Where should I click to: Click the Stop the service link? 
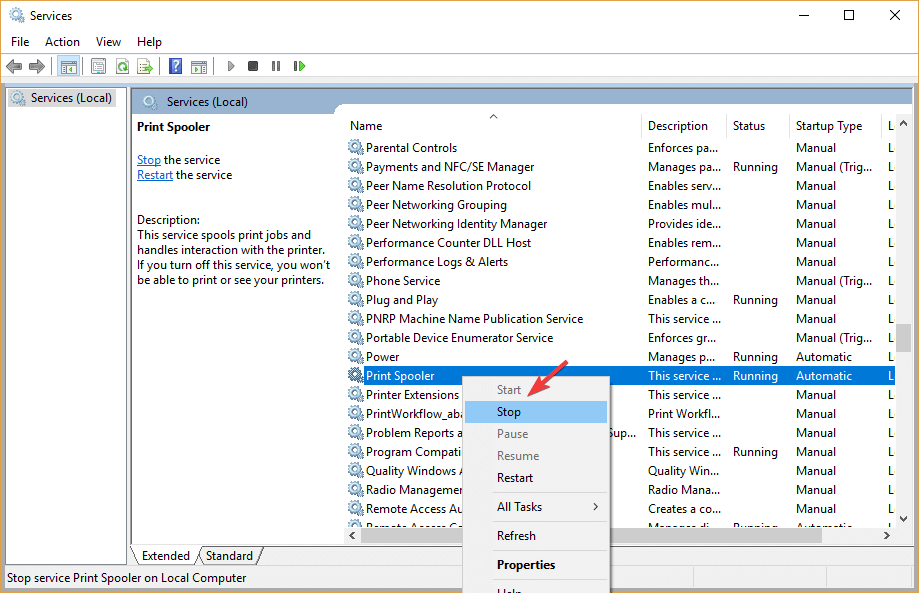tap(149, 160)
